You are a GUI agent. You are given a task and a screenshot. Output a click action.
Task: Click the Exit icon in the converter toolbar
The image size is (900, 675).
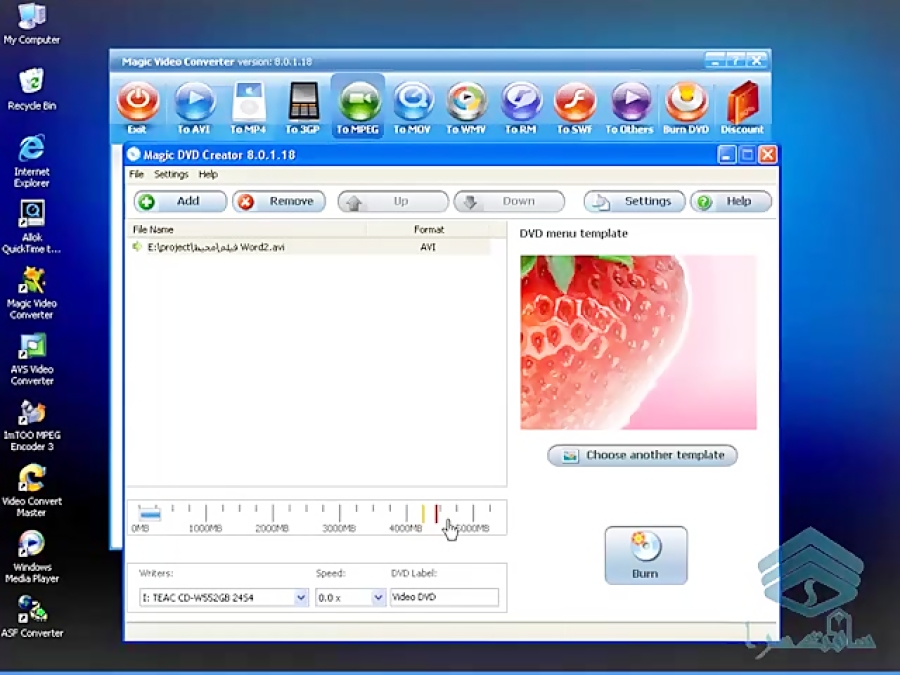click(138, 105)
